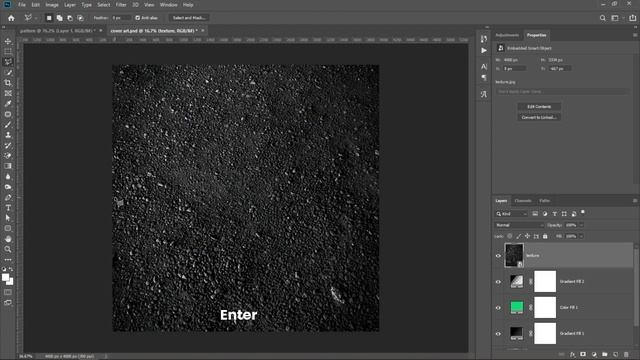This screenshot has height=360, width=640.
Task: Select the Gradient tool
Action: [x=8, y=166]
